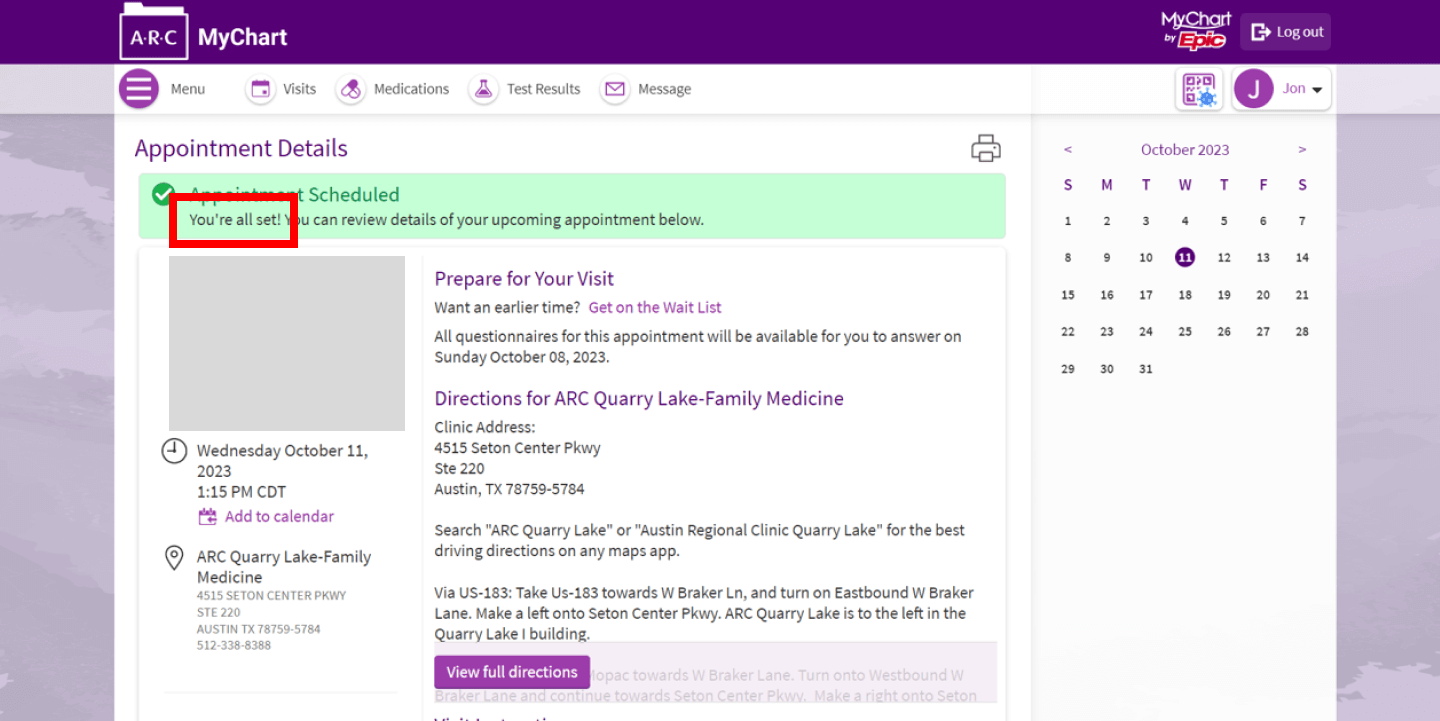Expand the Jon account dropdown arrow

point(1317,90)
